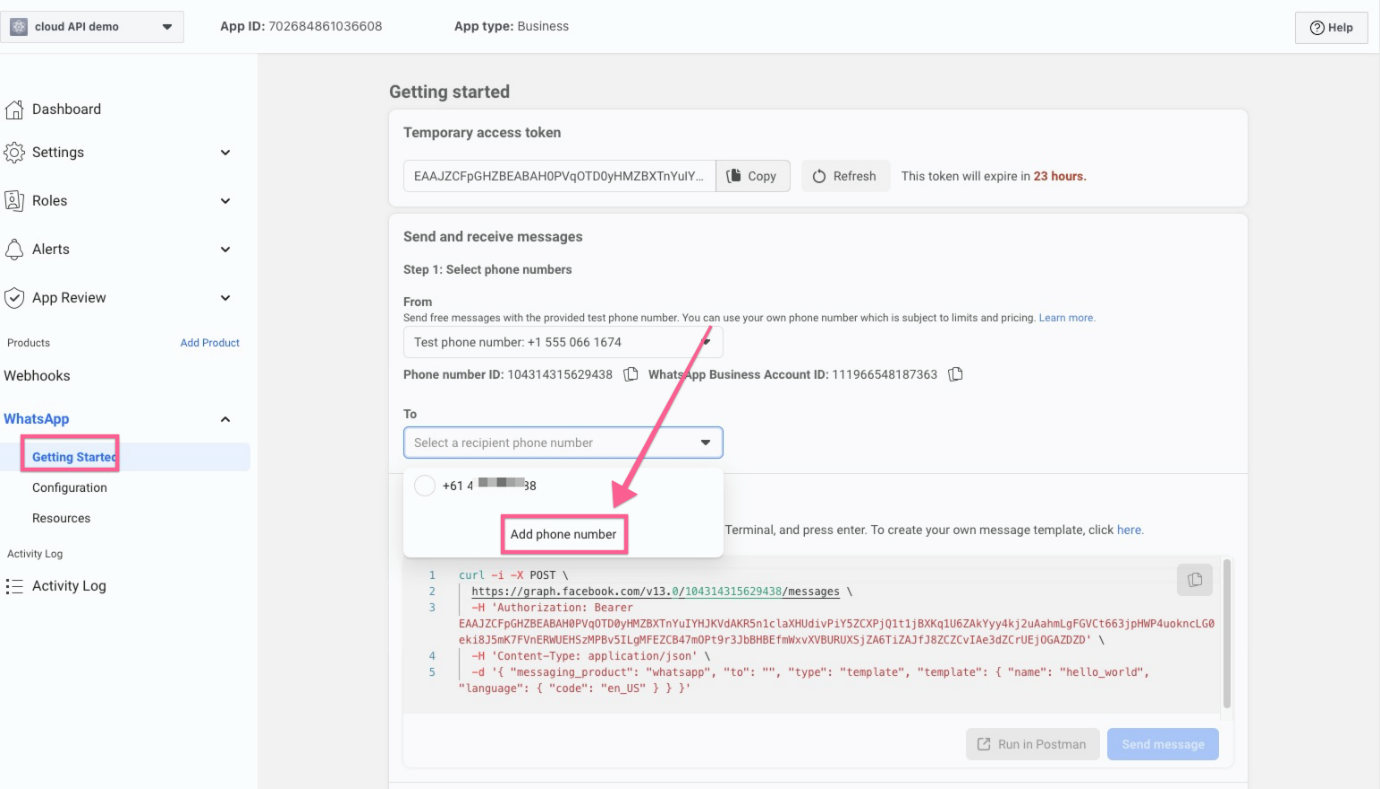Viewport: 1380px width, 789px height.
Task: Click the 'here' message template link
Action: click(1130, 530)
